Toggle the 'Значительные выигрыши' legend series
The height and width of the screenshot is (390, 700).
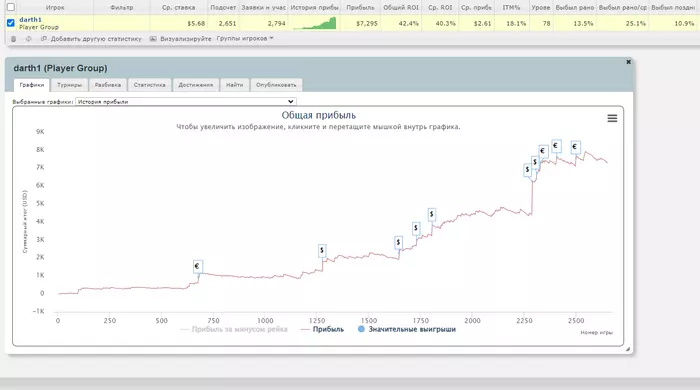coord(407,329)
